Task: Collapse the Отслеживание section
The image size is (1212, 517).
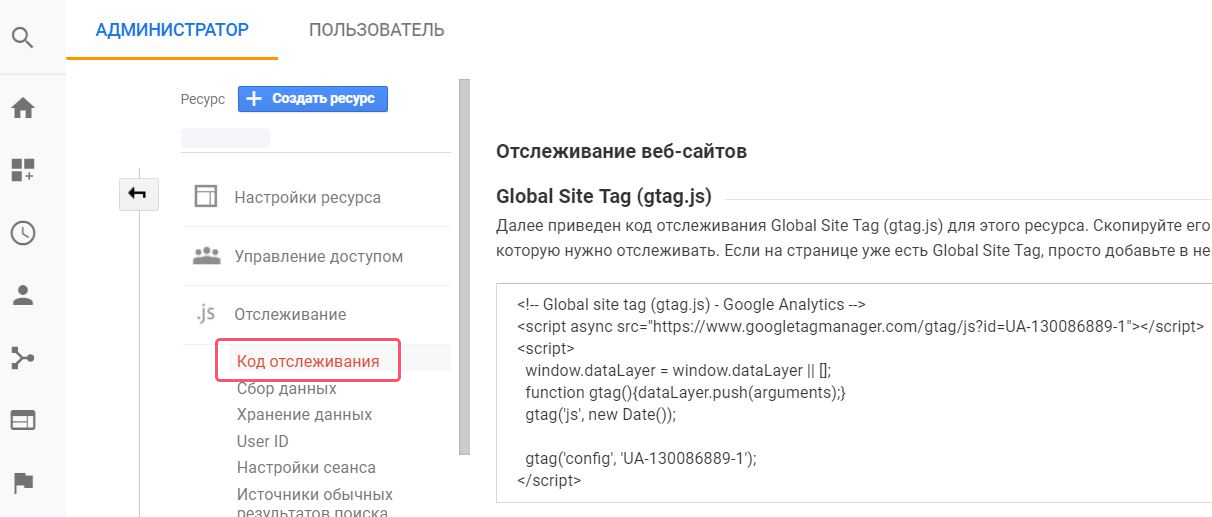Action: 290,314
